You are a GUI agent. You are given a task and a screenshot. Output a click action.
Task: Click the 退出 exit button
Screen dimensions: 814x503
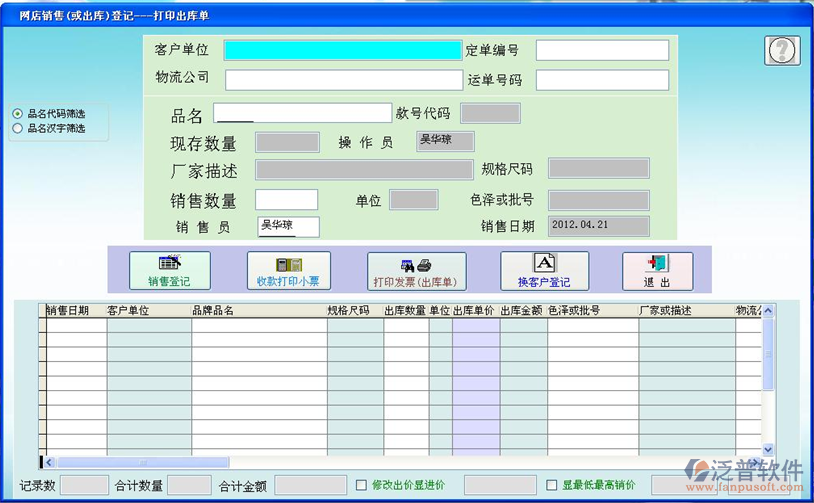click(657, 271)
